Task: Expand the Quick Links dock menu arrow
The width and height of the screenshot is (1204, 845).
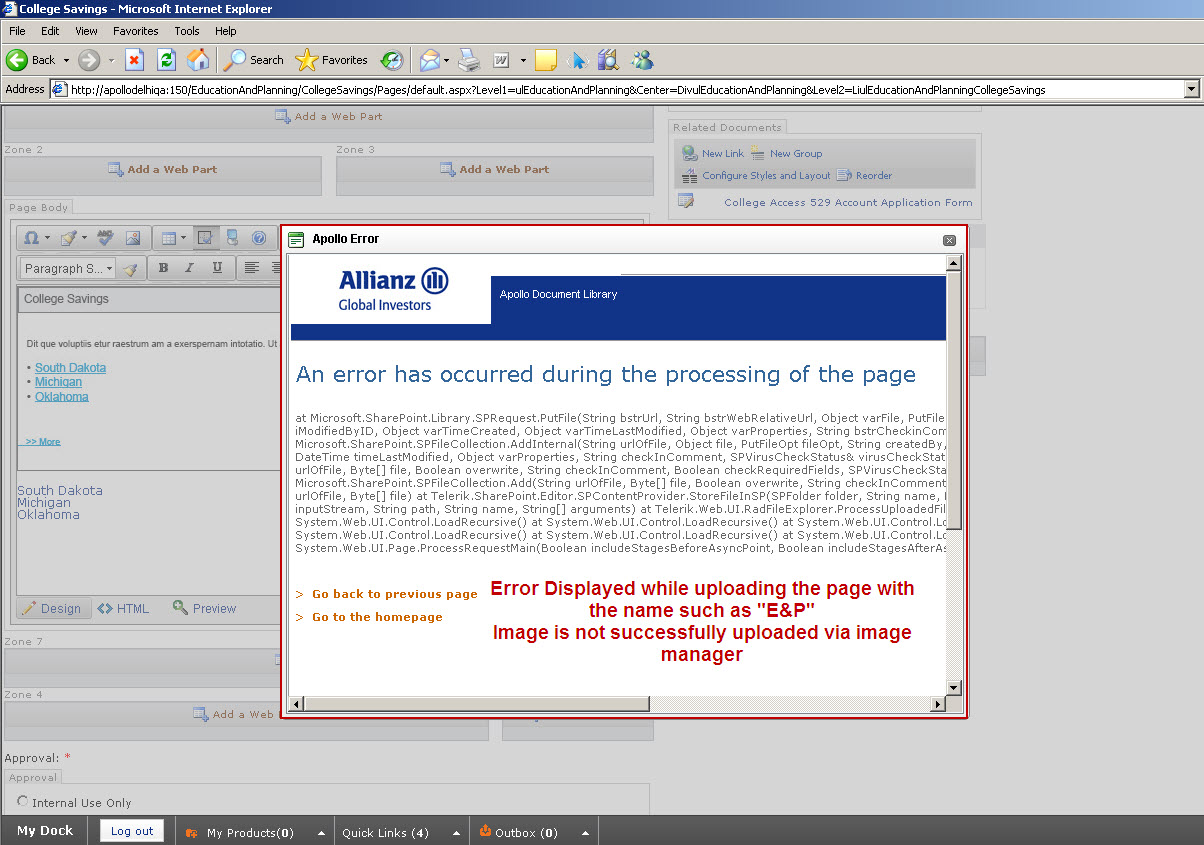Action: click(x=457, y=833)
